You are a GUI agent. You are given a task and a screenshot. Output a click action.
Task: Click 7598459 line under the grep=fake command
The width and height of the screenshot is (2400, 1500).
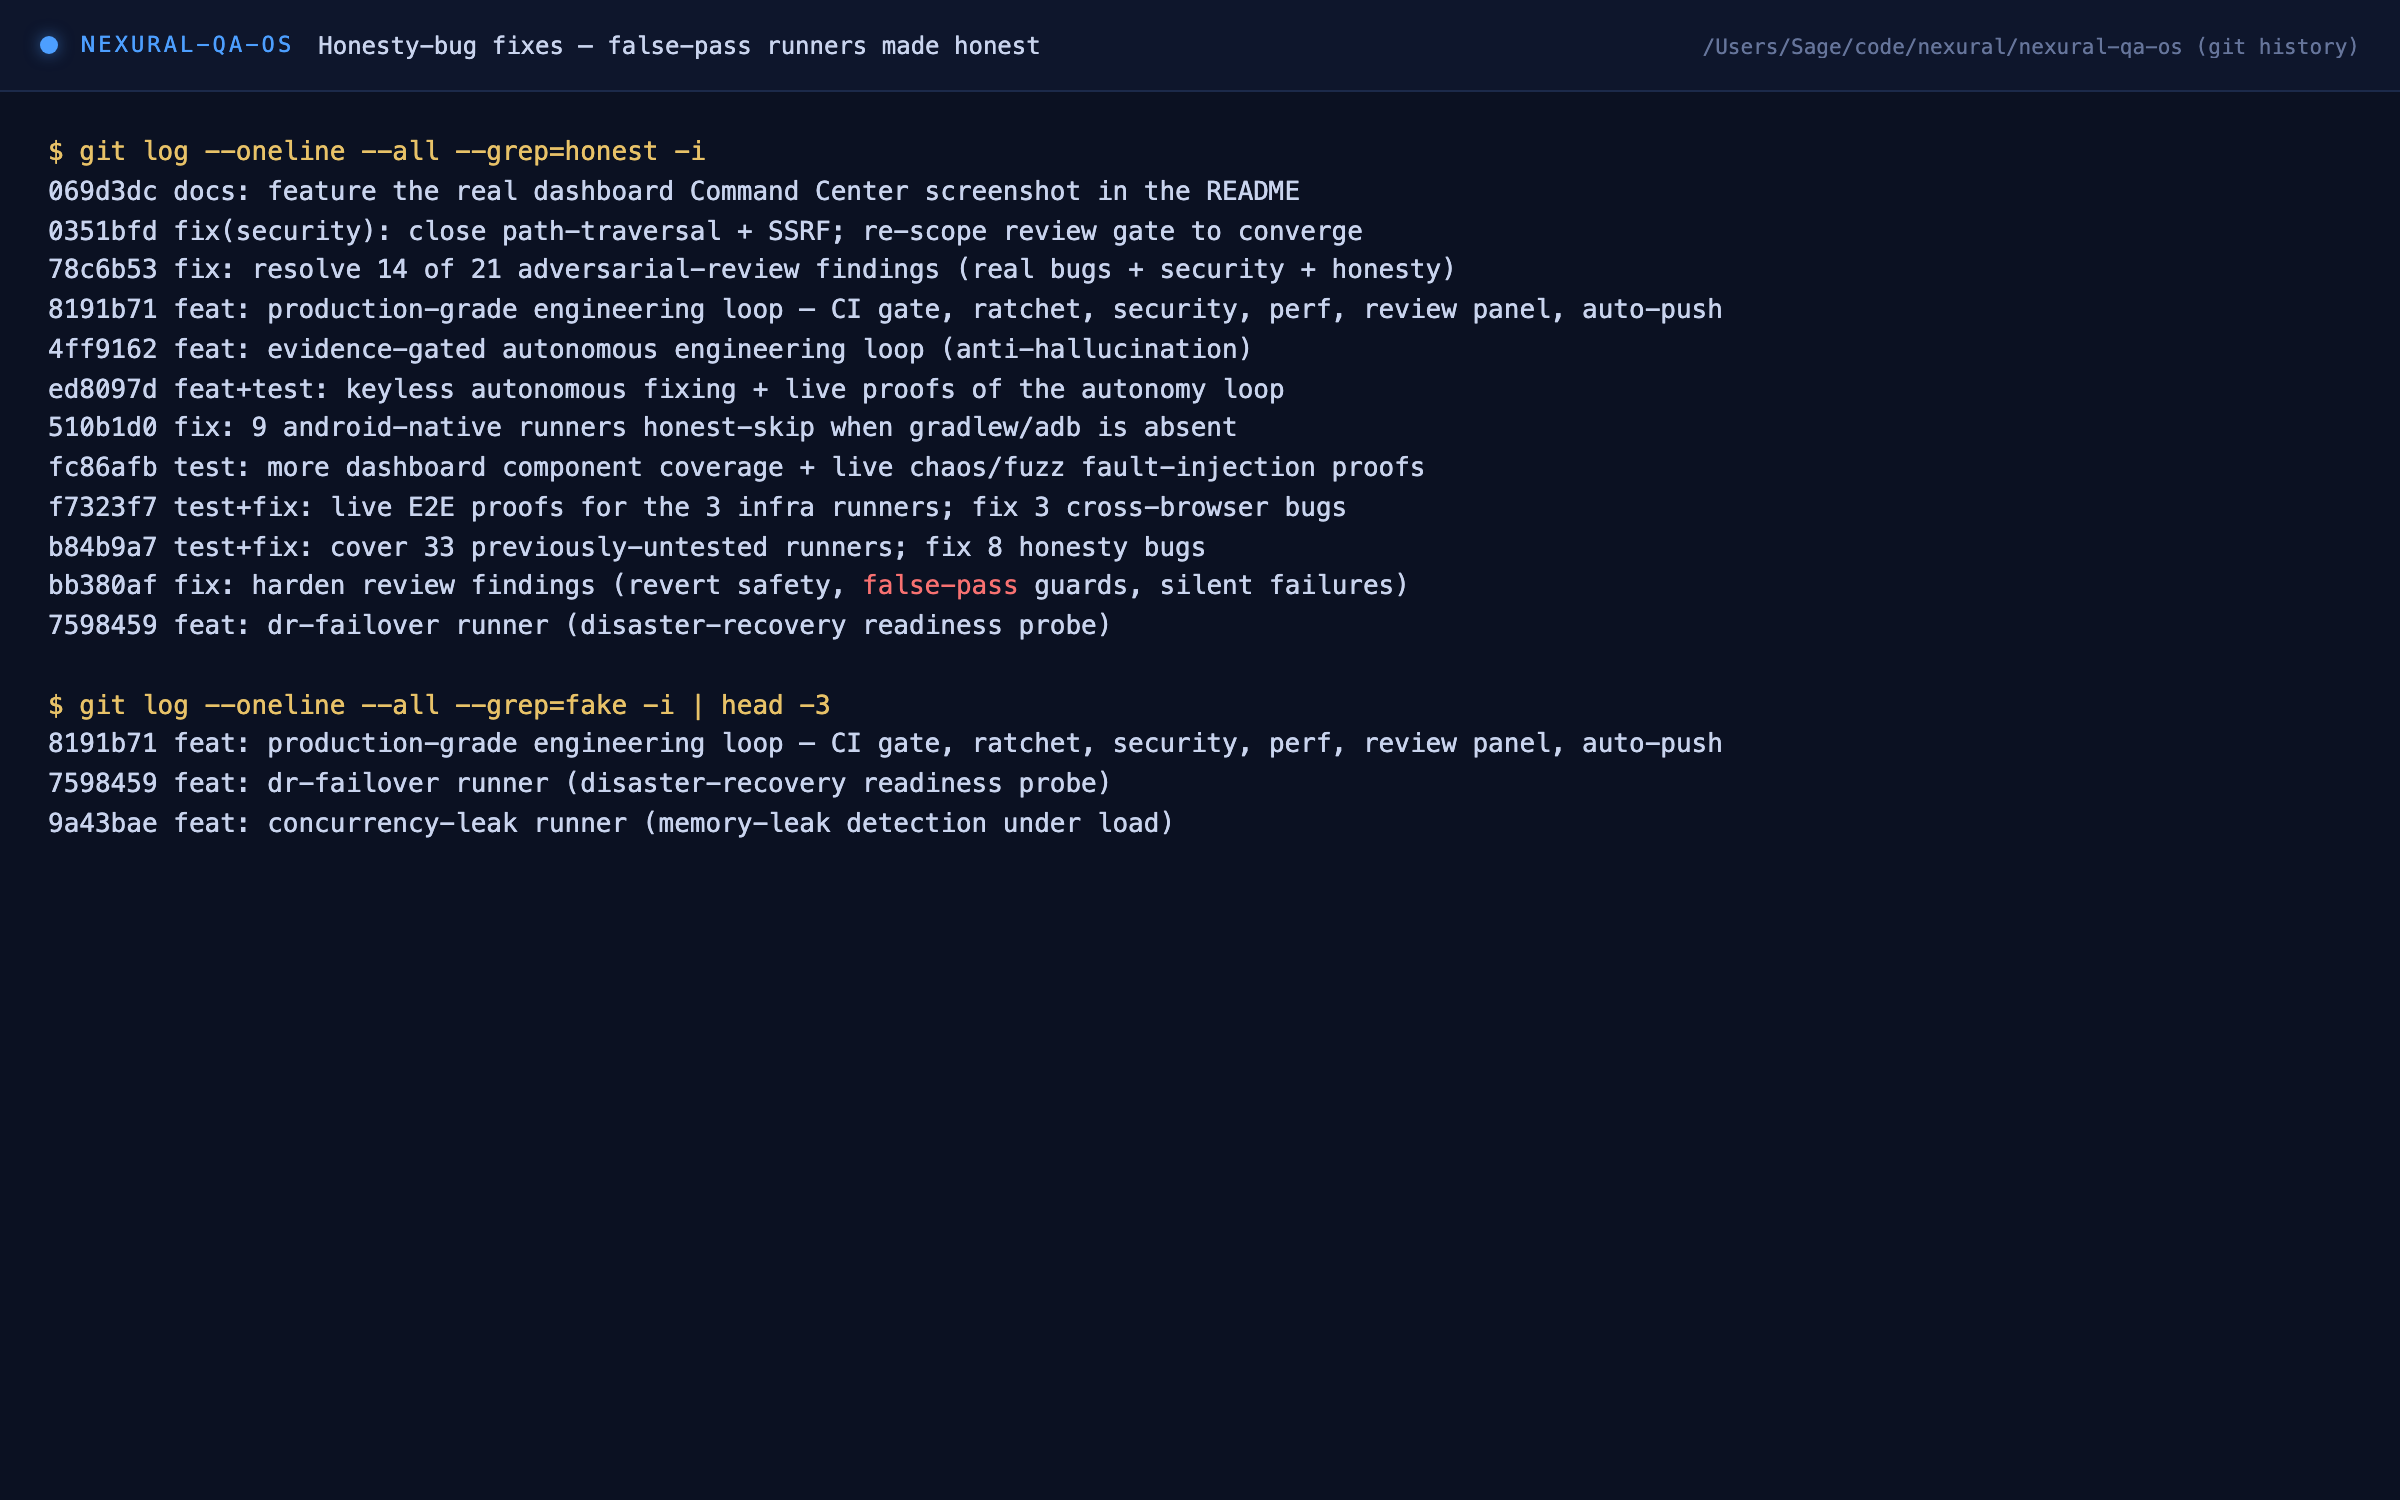click(580, 783)
